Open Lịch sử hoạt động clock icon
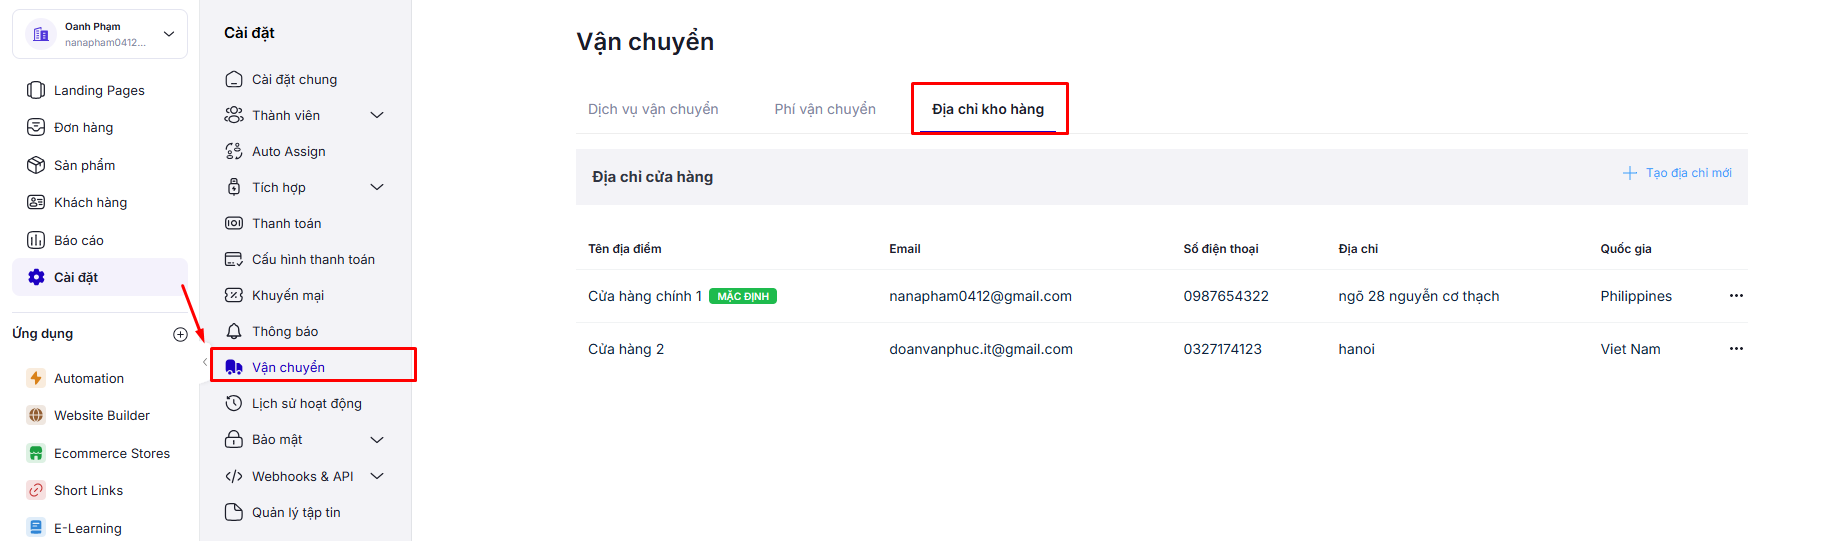This screenshot has height=541, width=1823. [x=234, y=403]
